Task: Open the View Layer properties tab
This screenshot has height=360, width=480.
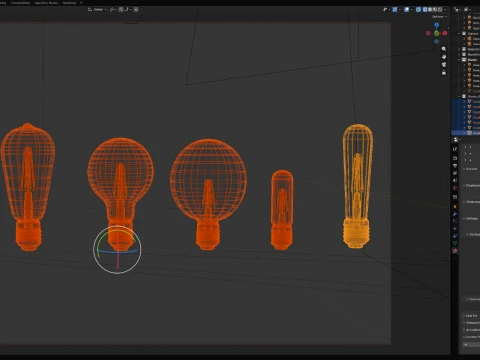Action: click(455, 173)
